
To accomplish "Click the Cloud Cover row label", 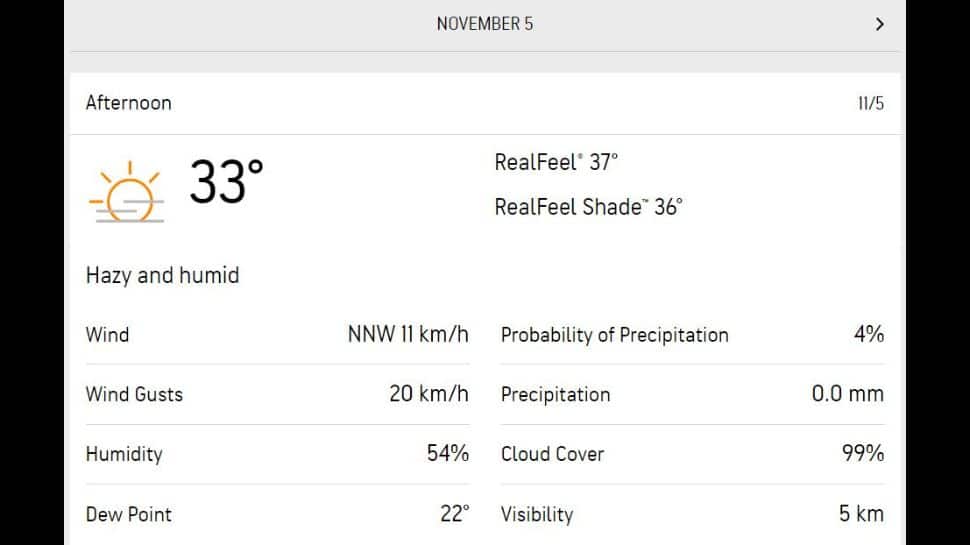I will pos(552,453).
